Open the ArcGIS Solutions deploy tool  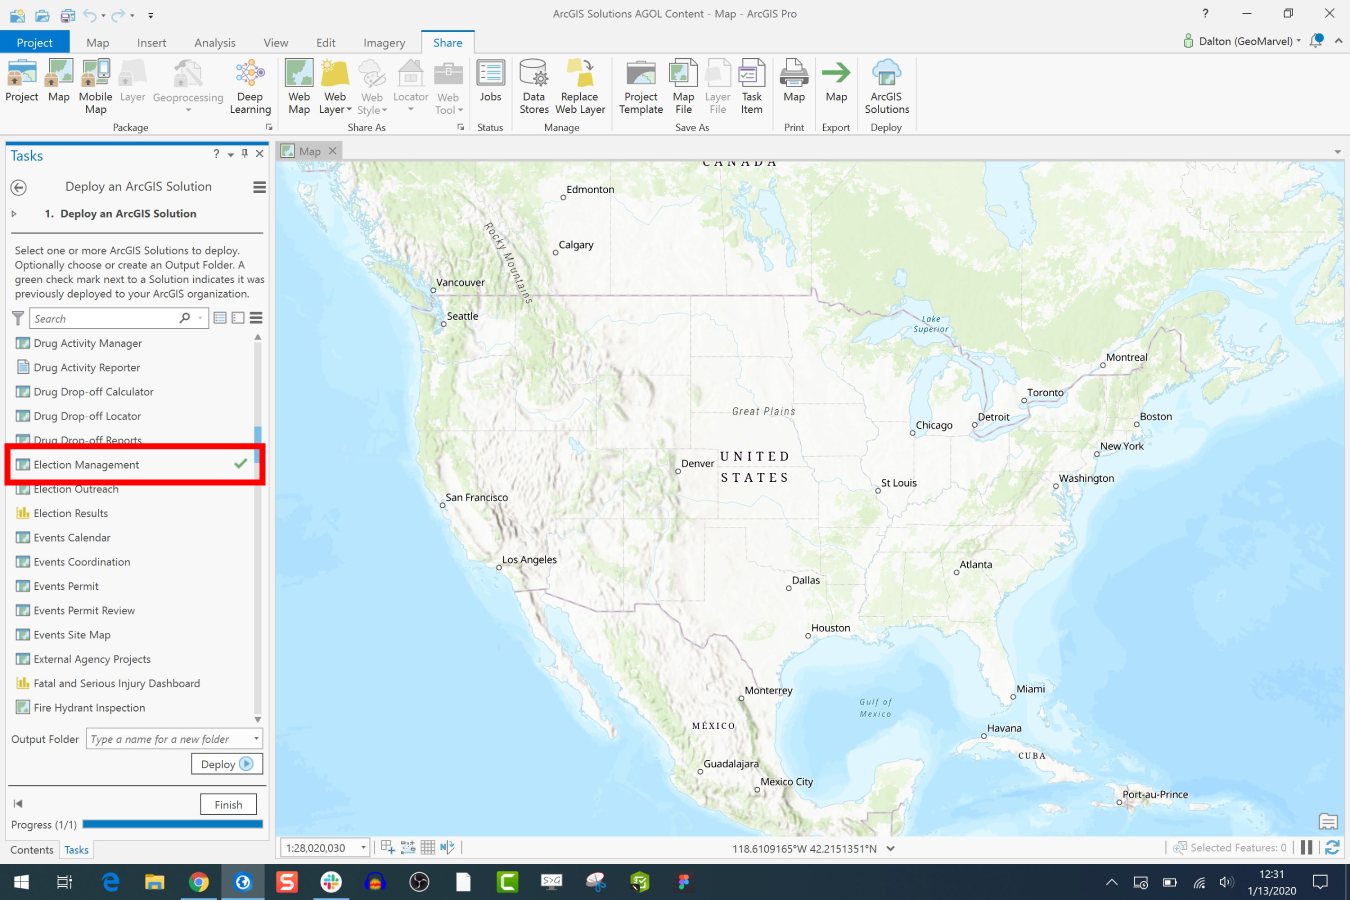[x=887, y=86]
